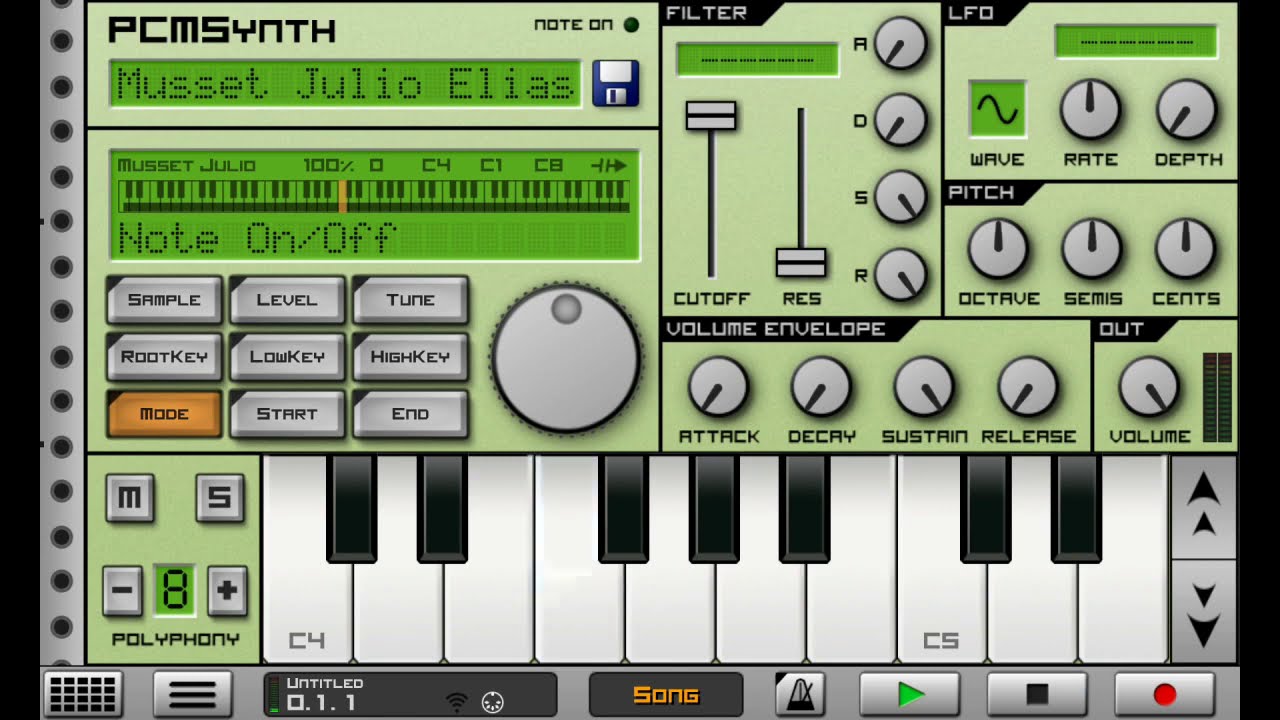This screenshot has width=1280, height=720.
Task: Start recording with red record button
Action: pos(1164,694)
